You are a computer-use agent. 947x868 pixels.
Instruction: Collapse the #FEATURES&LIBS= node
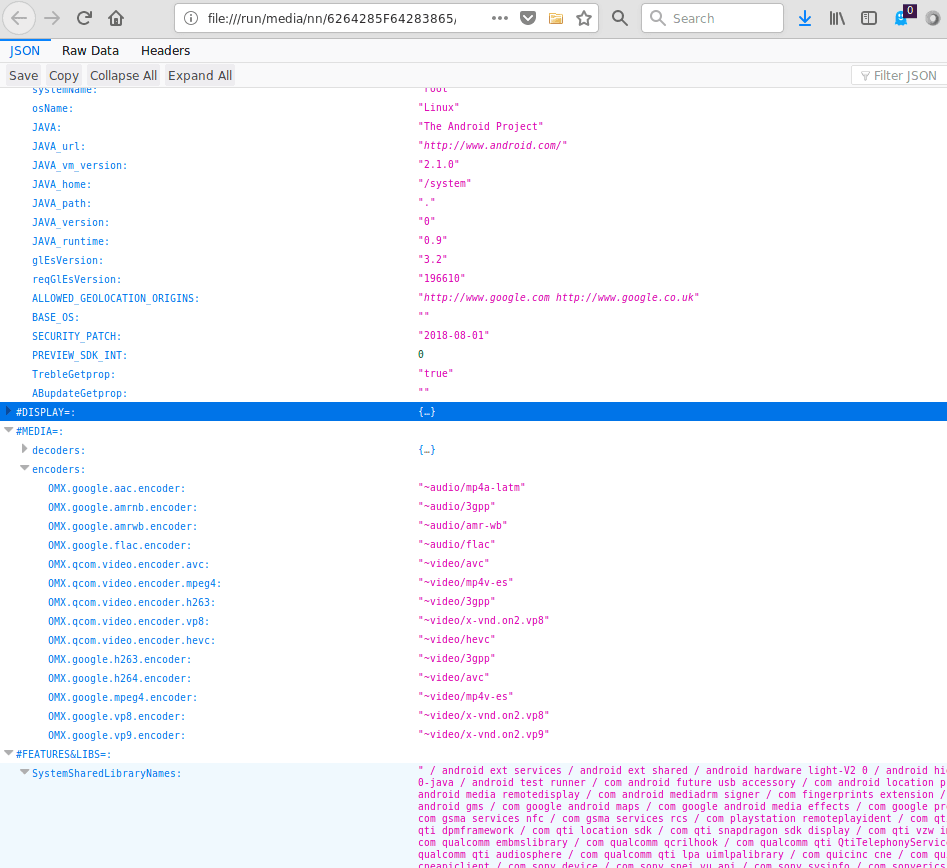8,753
